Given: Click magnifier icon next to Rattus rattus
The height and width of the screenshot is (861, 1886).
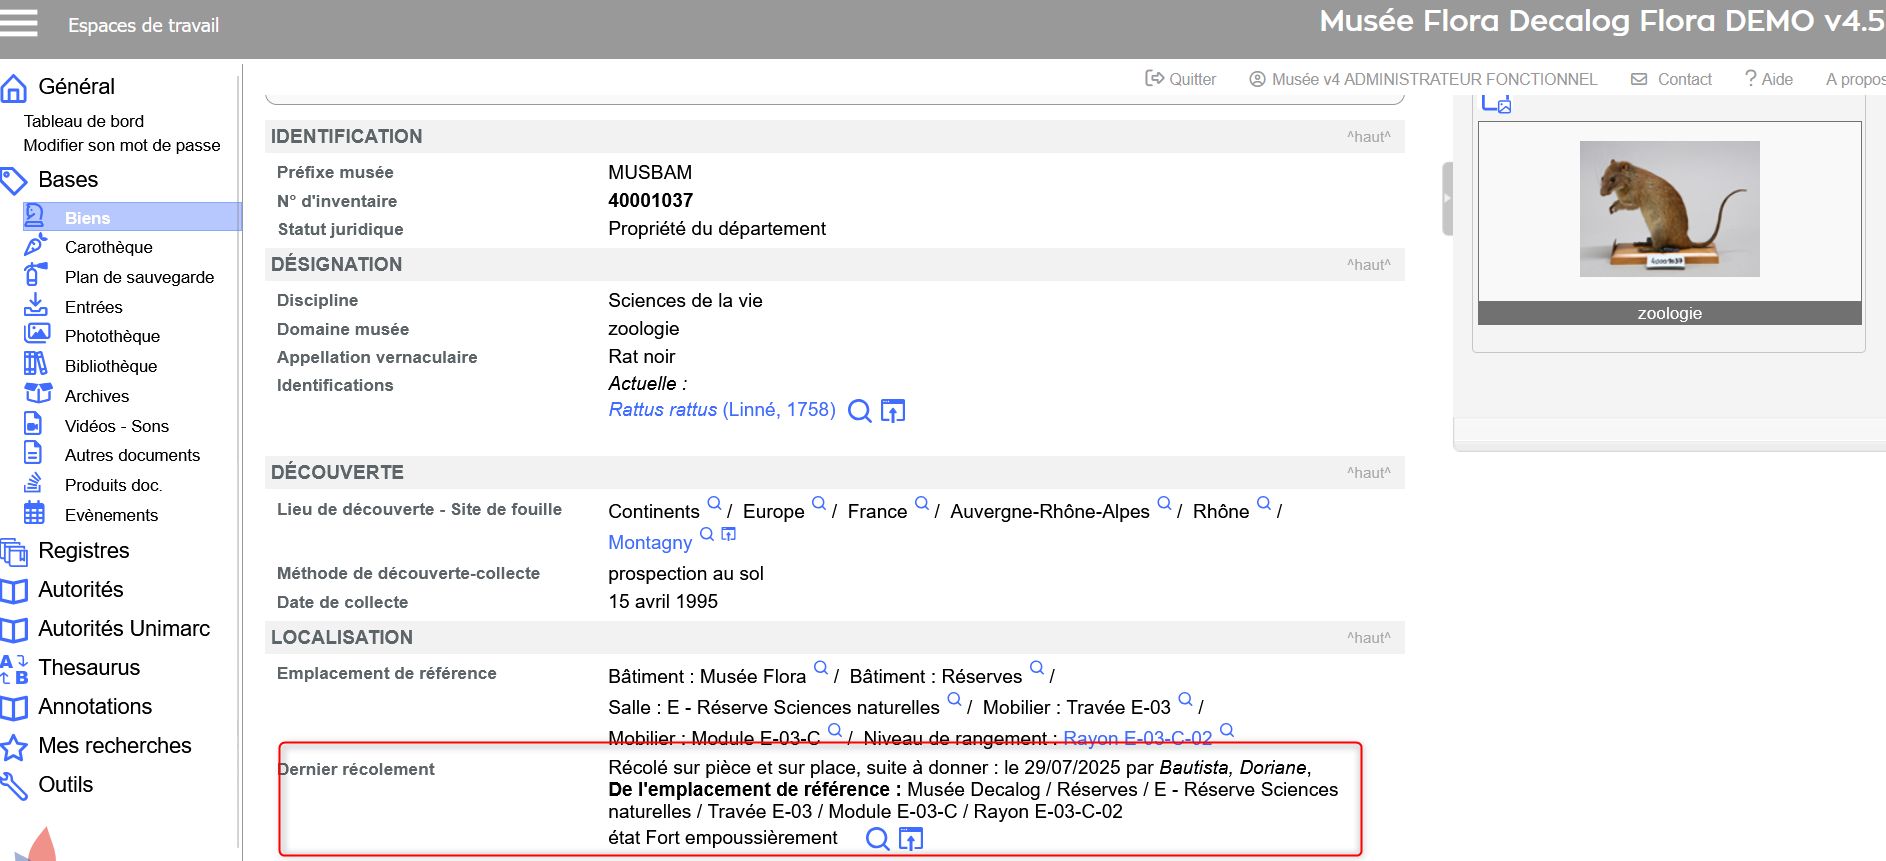Looking at the screenshot, I should (859, 411).
